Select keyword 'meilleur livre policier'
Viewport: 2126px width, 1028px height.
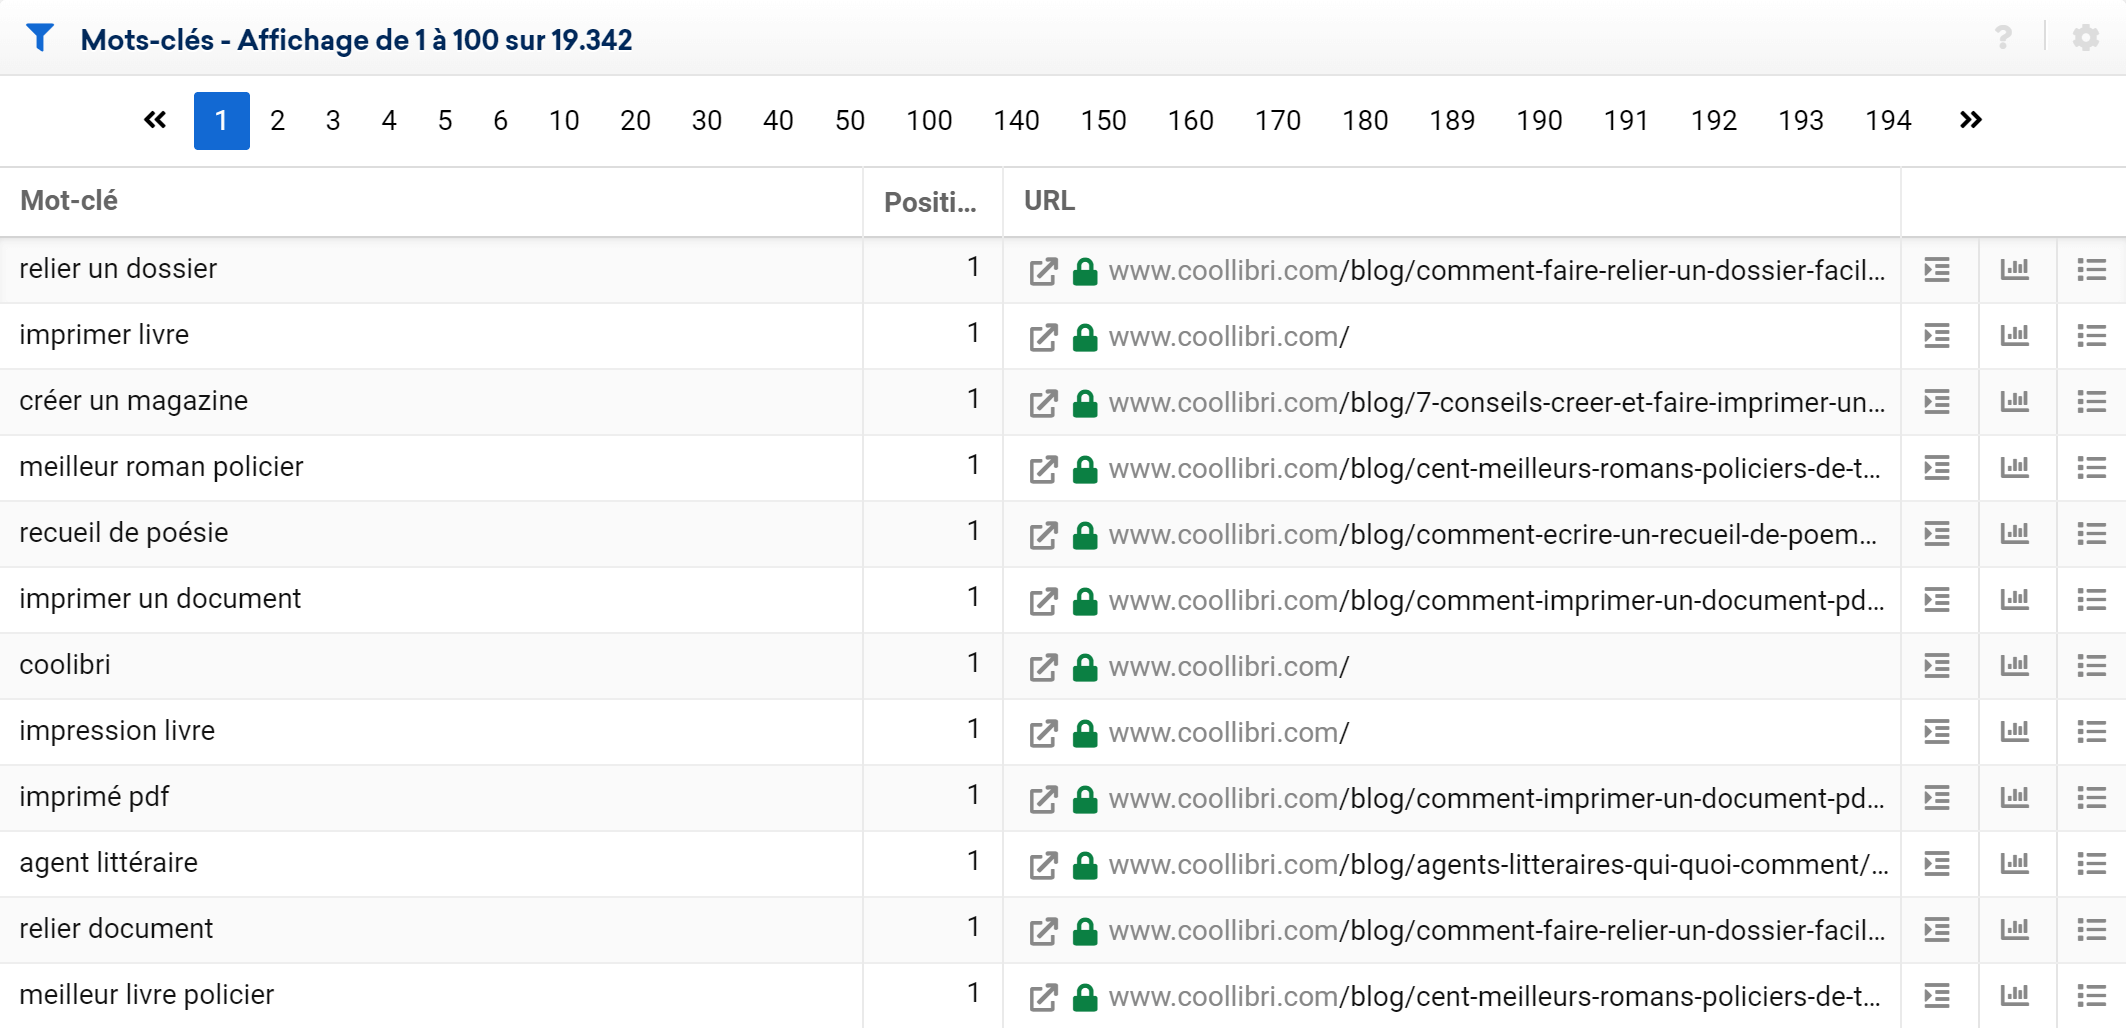pyautogui.click(x=147, y=995)
